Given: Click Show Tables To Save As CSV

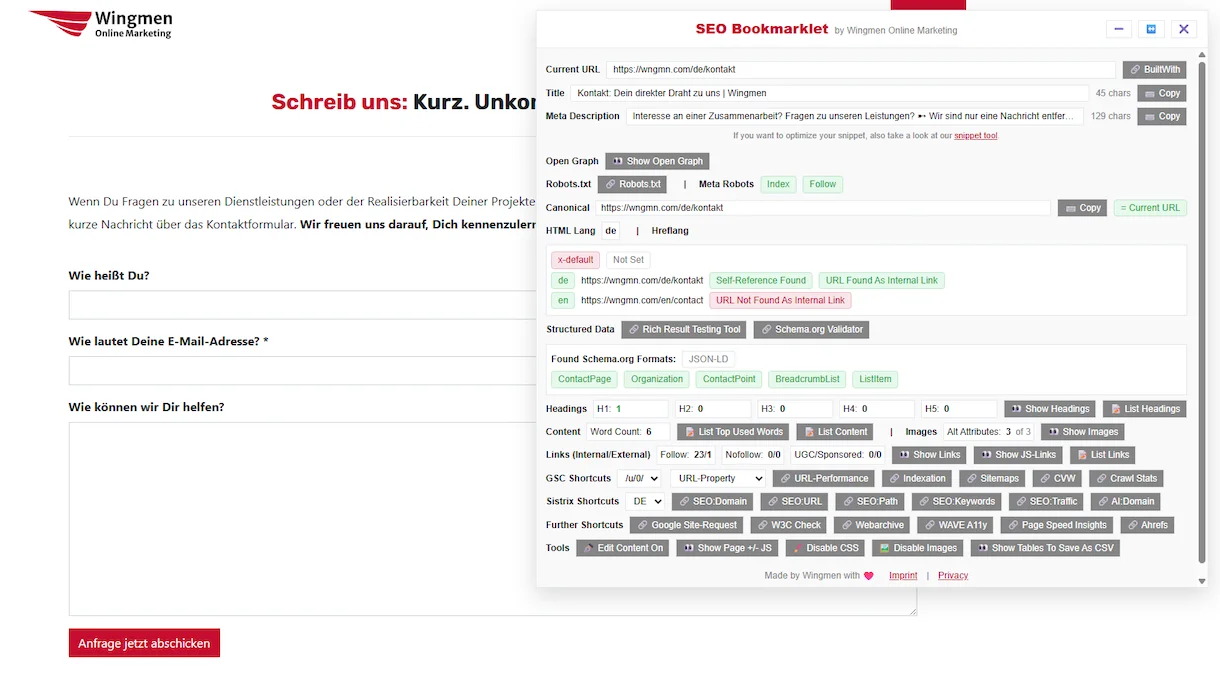Looking at the screenshot, I should tap(1045, 547).
